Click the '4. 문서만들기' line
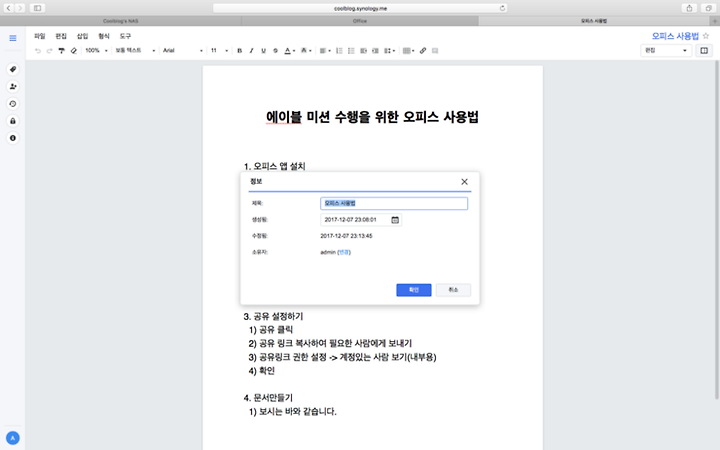The height and width of the screenshot is (450, 720). tap(268, 398)
